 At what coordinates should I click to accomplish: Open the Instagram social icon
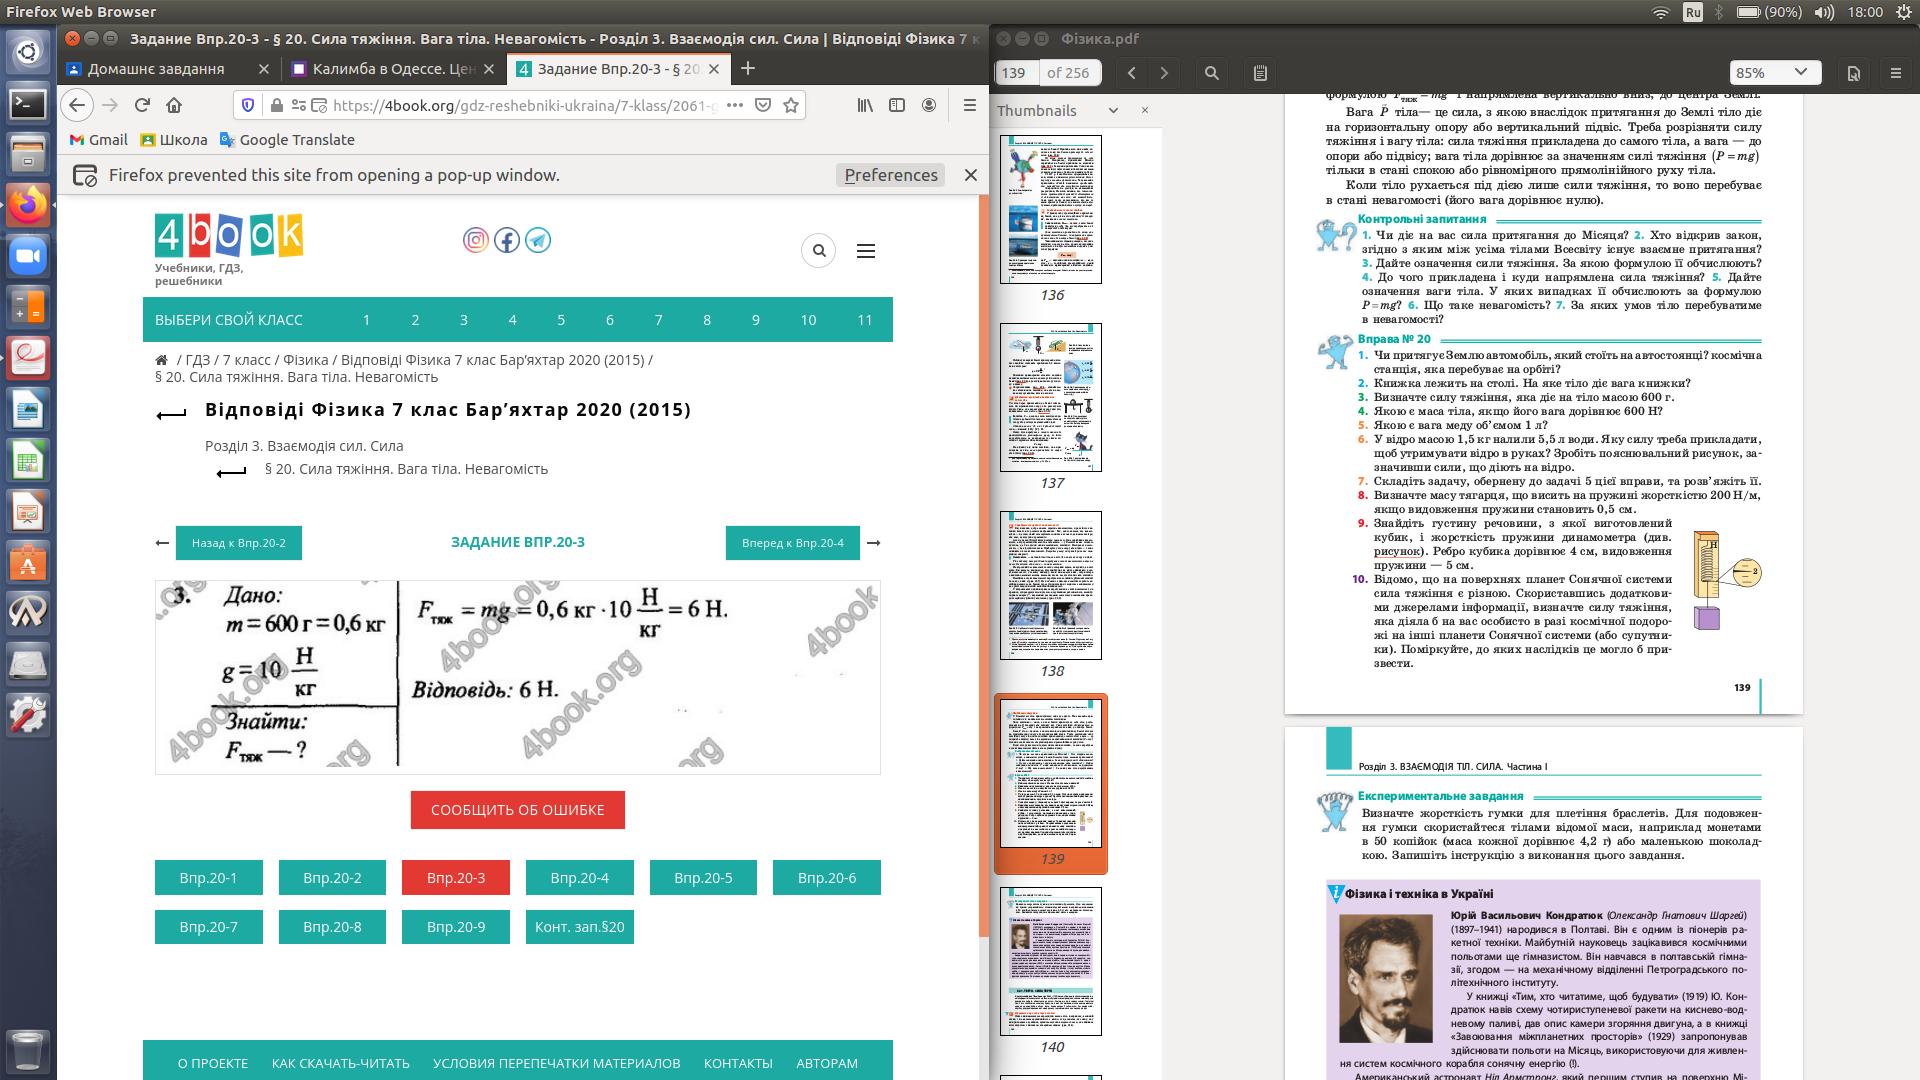476,240
